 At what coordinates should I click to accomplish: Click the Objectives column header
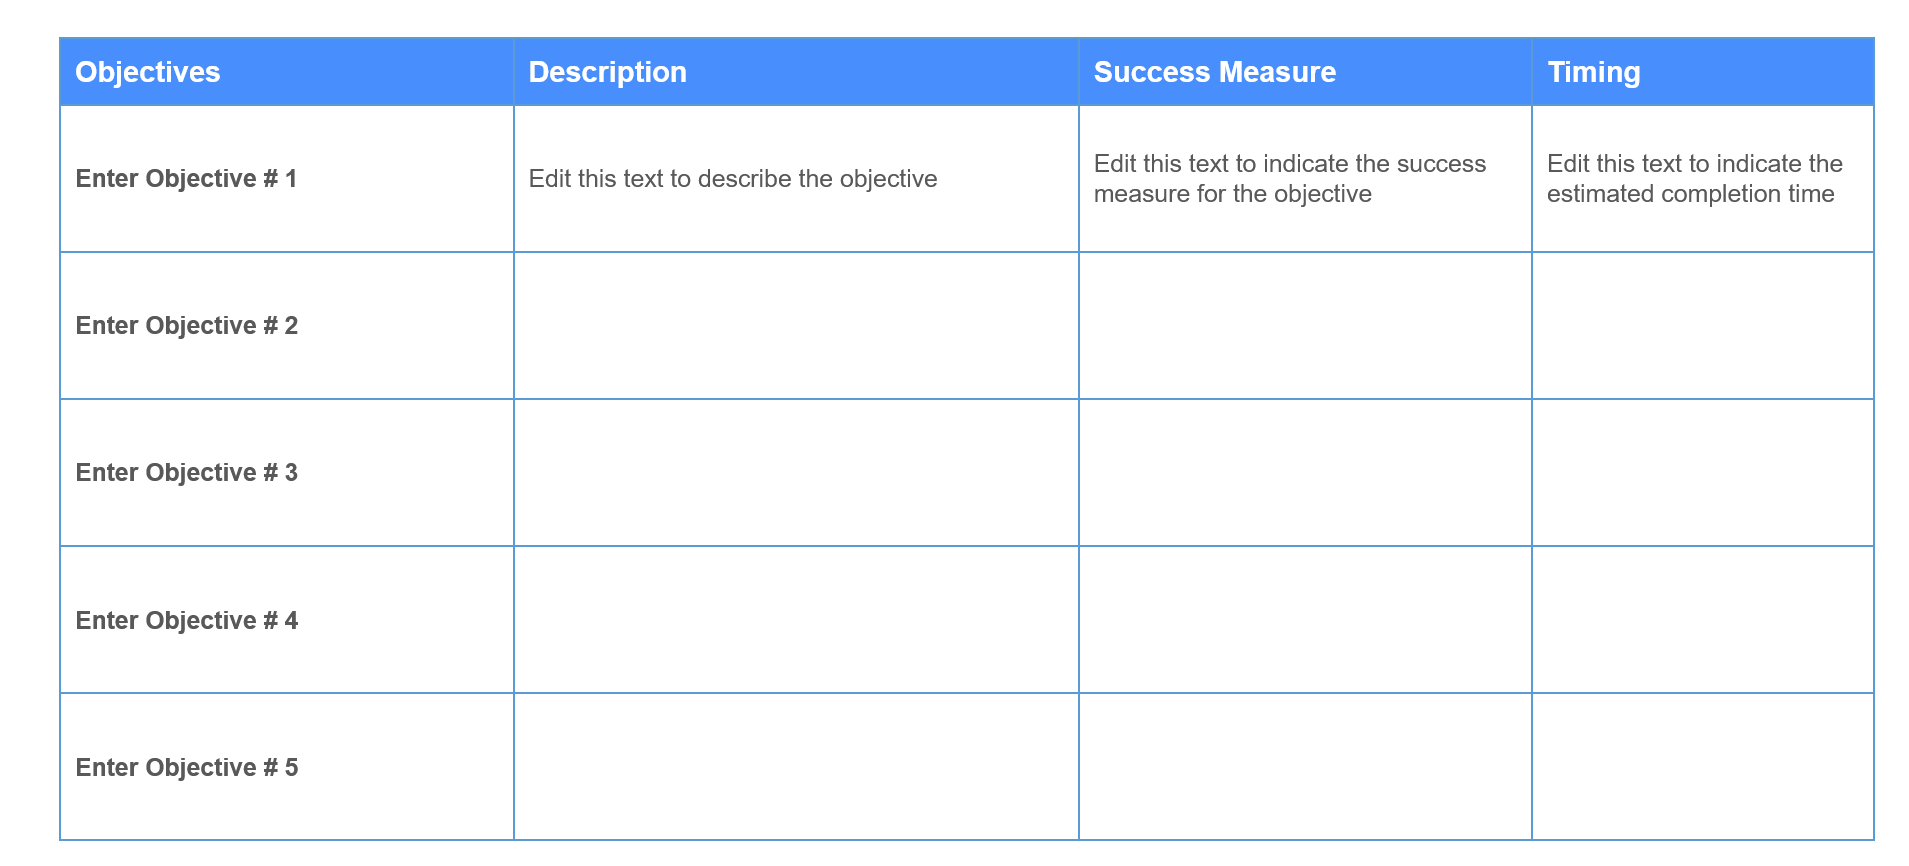click(148, 72)
